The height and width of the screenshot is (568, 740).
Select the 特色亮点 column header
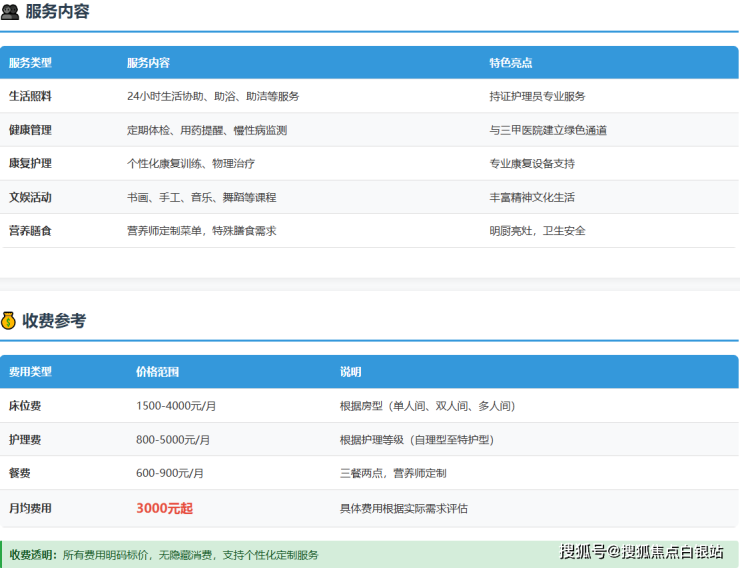[x=510, y=63]
